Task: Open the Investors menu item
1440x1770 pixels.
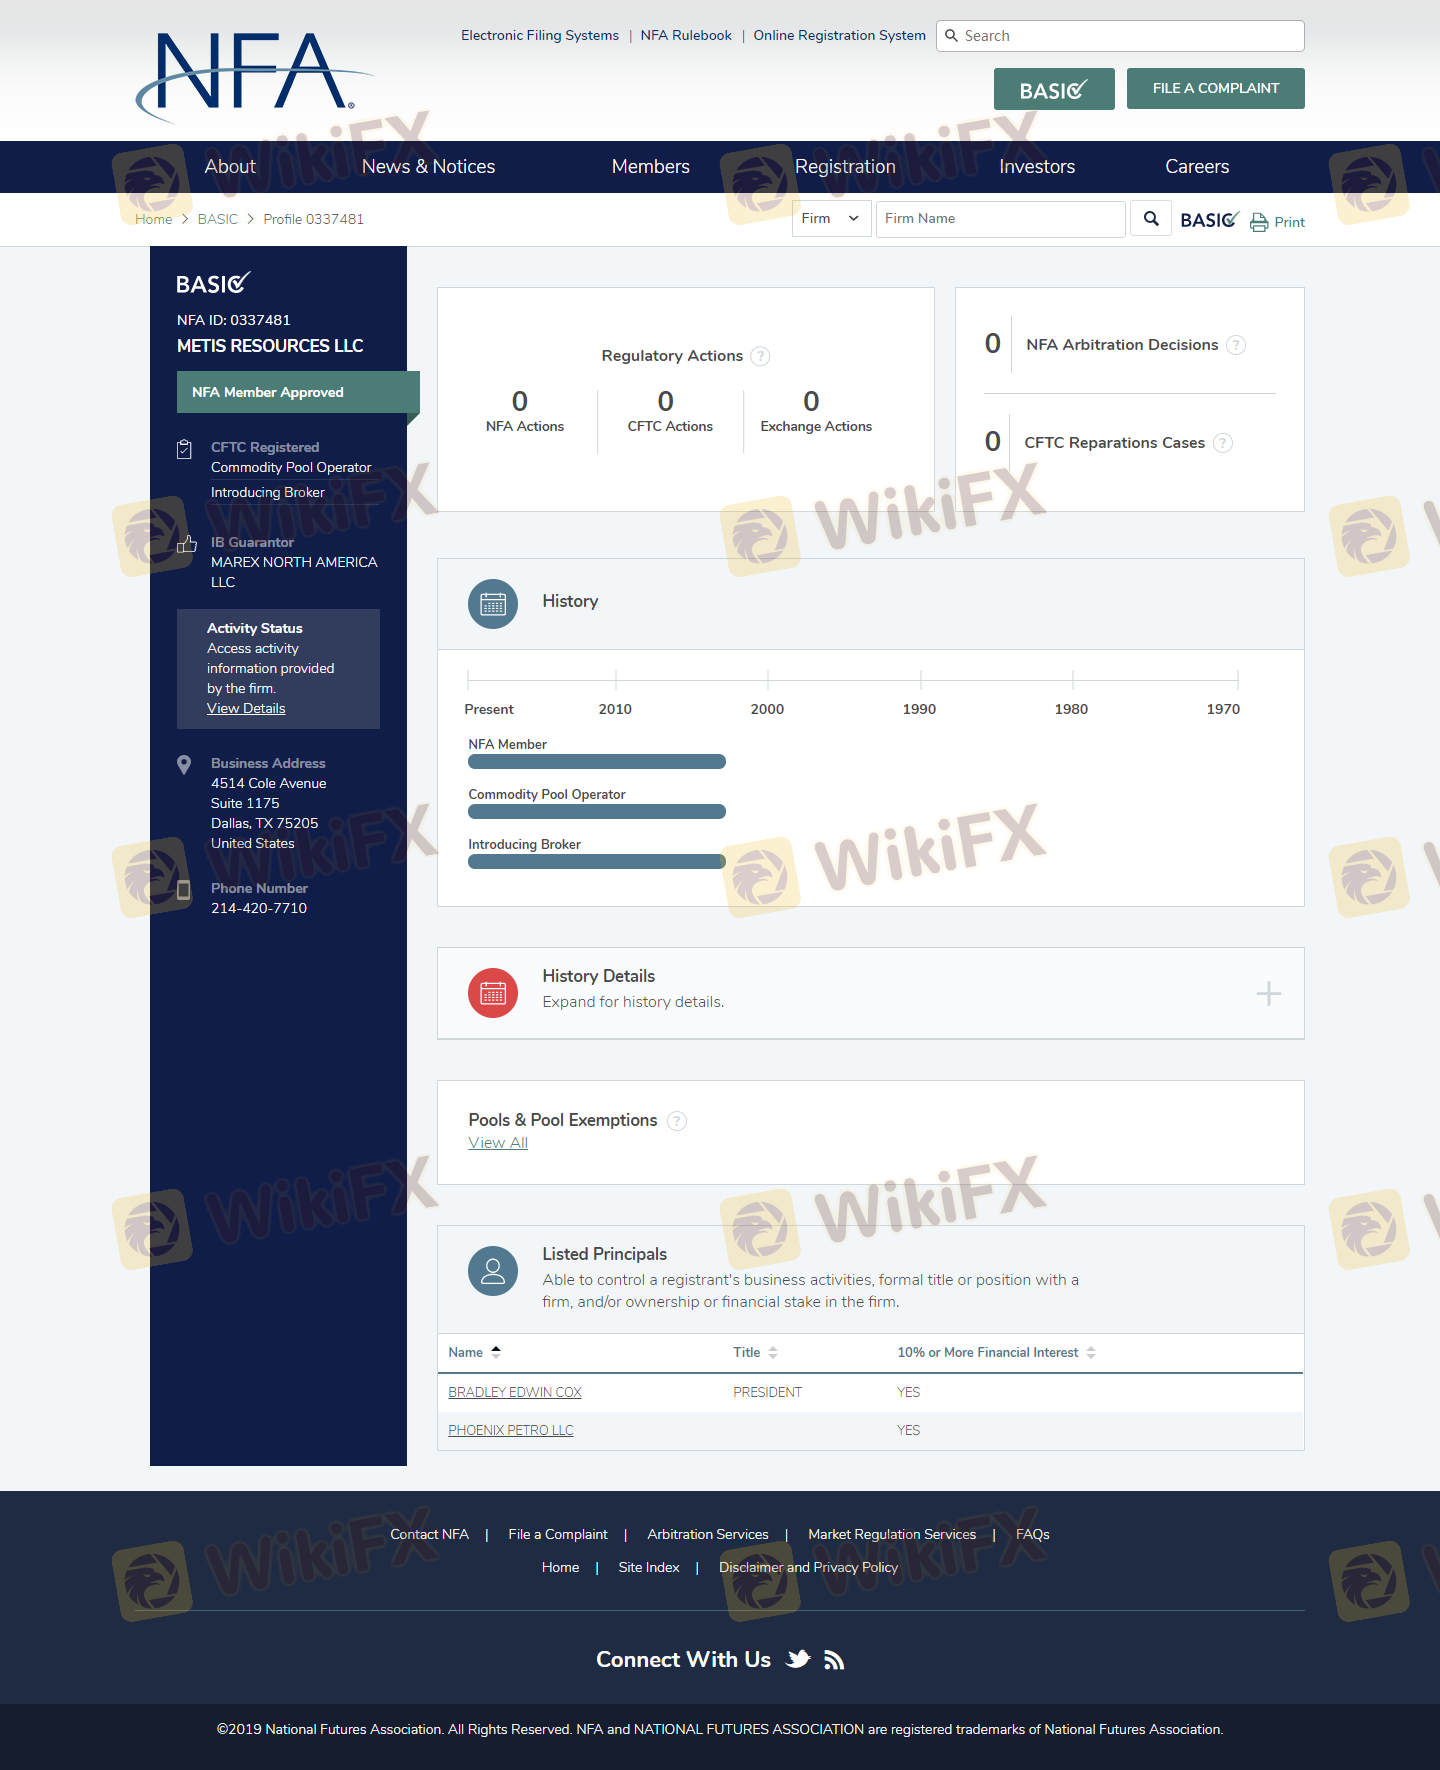Action: click(1037, 167)
